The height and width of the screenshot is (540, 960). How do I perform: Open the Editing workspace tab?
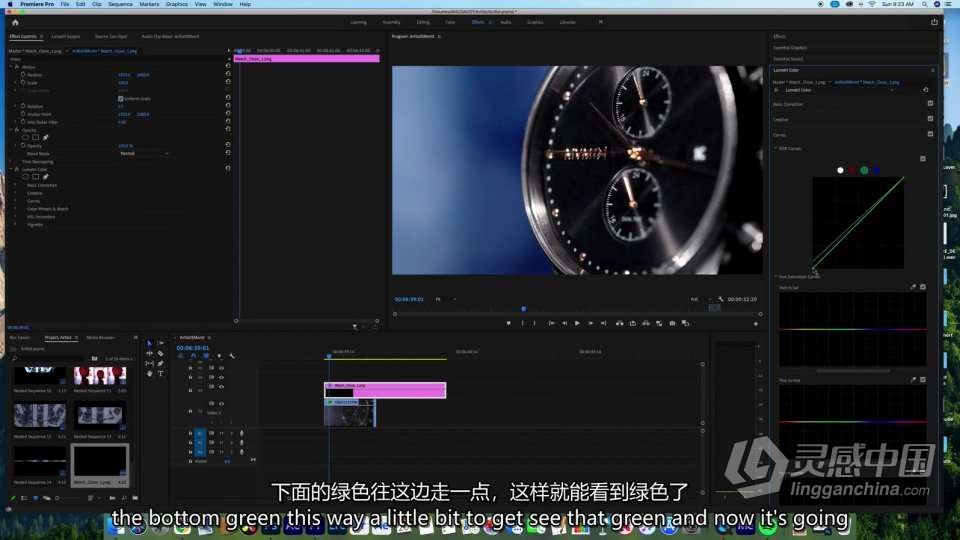pyautogui.click(x=423, y=22)
